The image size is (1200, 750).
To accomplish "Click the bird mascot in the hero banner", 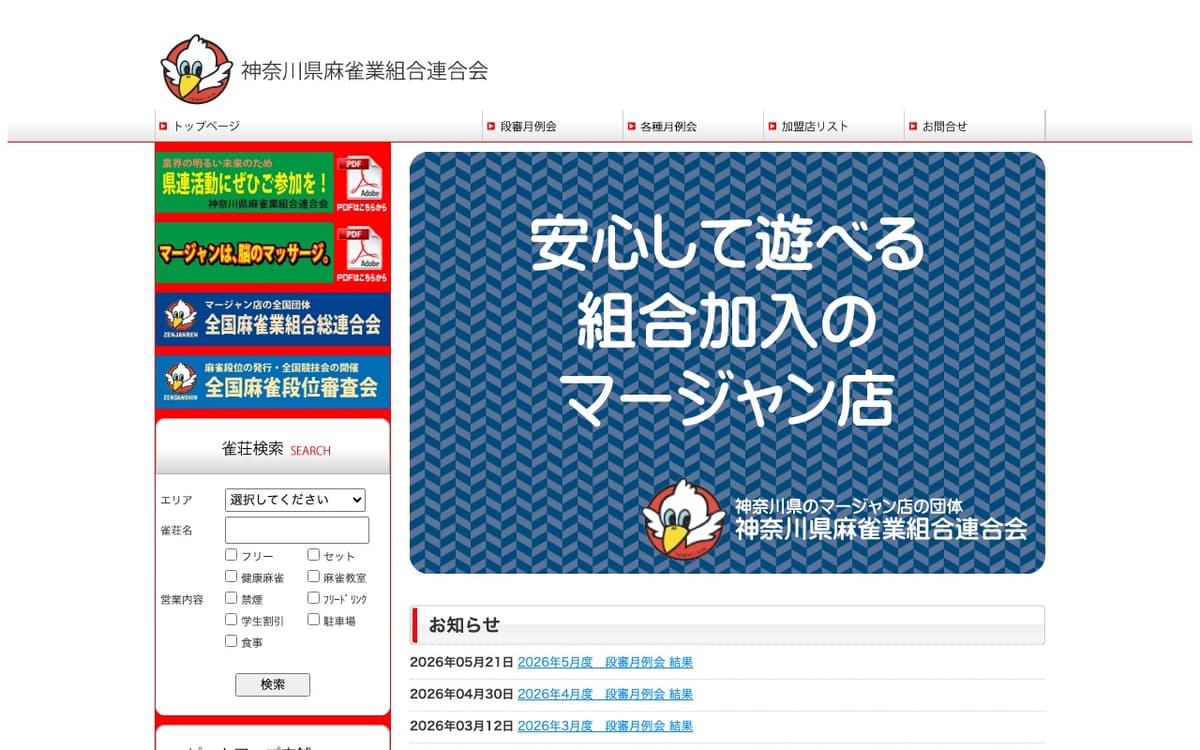I will point(684,518).
